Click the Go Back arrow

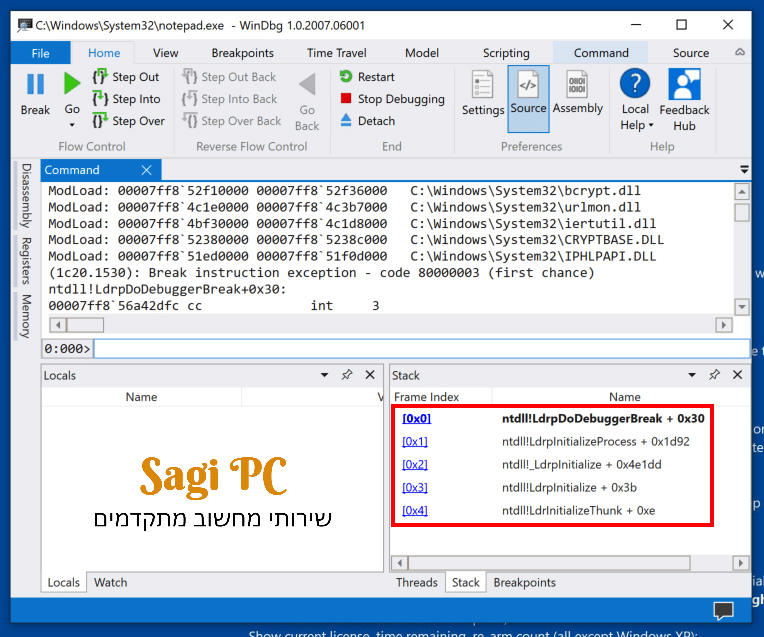click(x=307, y=84)
